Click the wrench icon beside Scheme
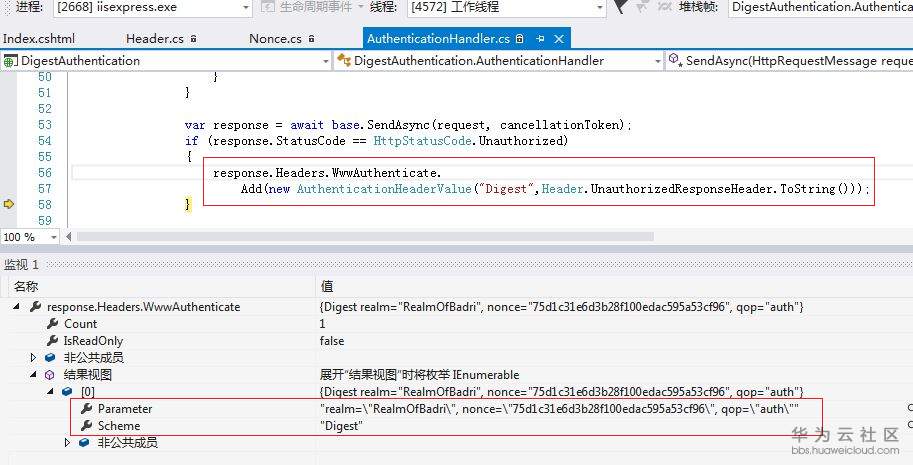 (x=87, y=425)
